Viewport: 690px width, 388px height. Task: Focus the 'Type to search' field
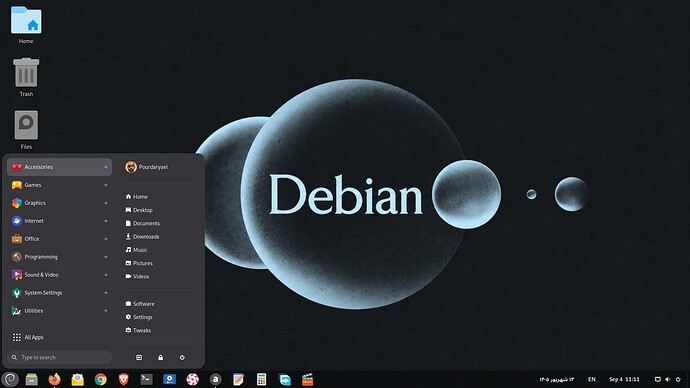coord(59,357)
